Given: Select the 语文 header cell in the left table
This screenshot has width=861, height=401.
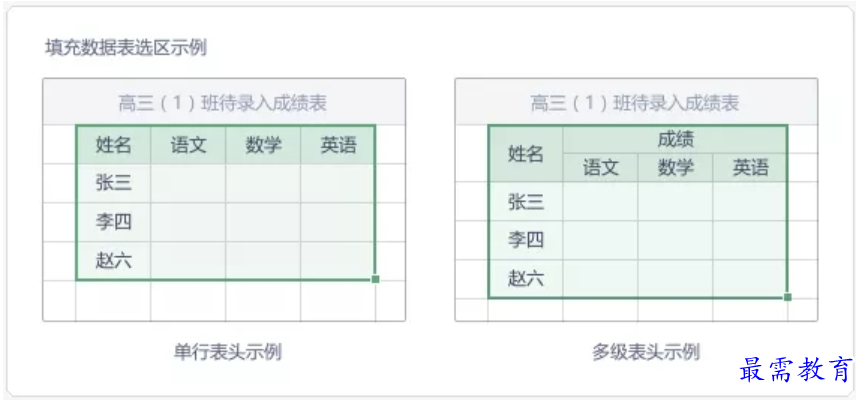Looking at the screenshot, I should 188,145.
